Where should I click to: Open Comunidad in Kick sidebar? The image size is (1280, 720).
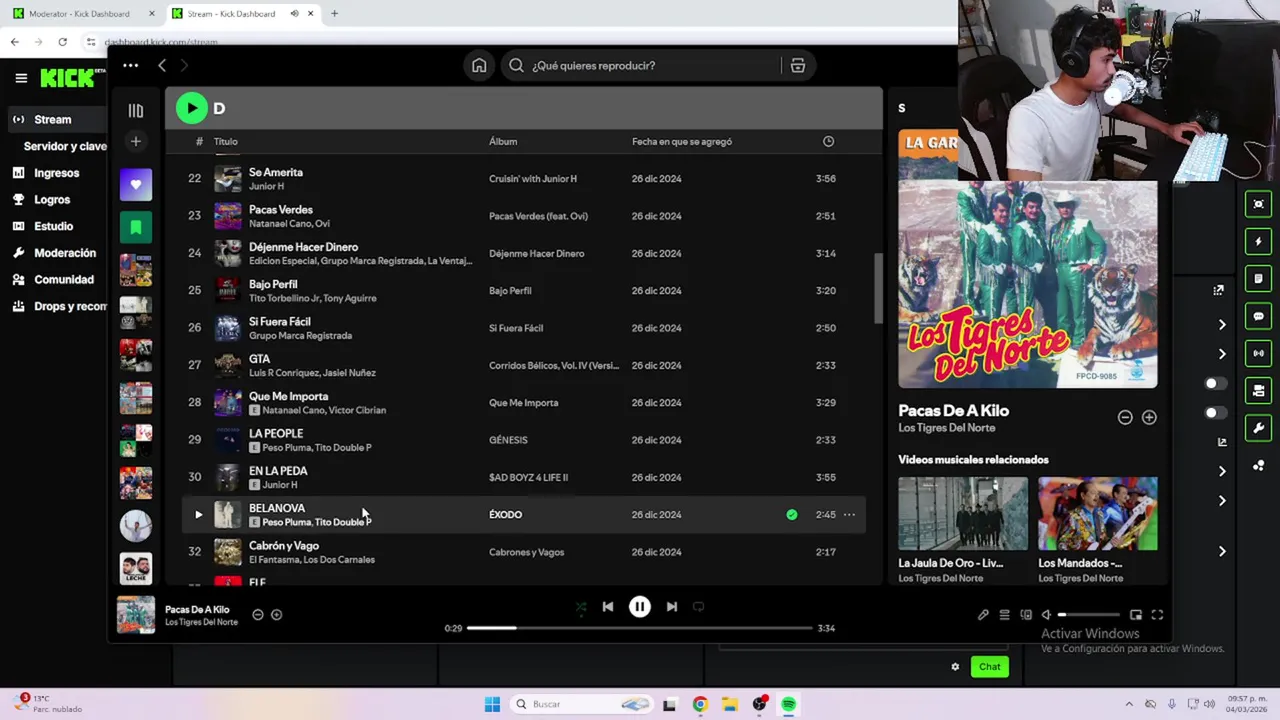[x=64, y=279]
